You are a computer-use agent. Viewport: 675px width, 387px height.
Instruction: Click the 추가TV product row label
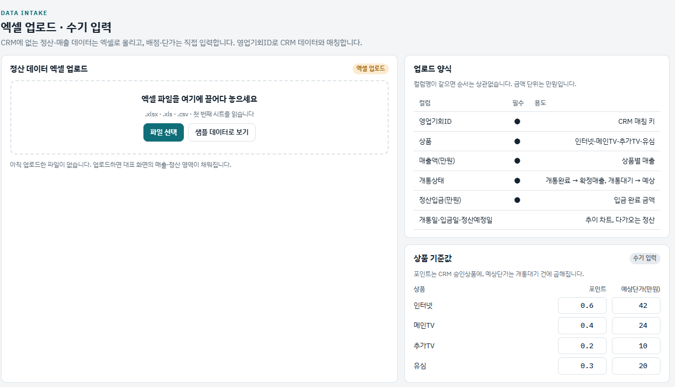(424, 346)
